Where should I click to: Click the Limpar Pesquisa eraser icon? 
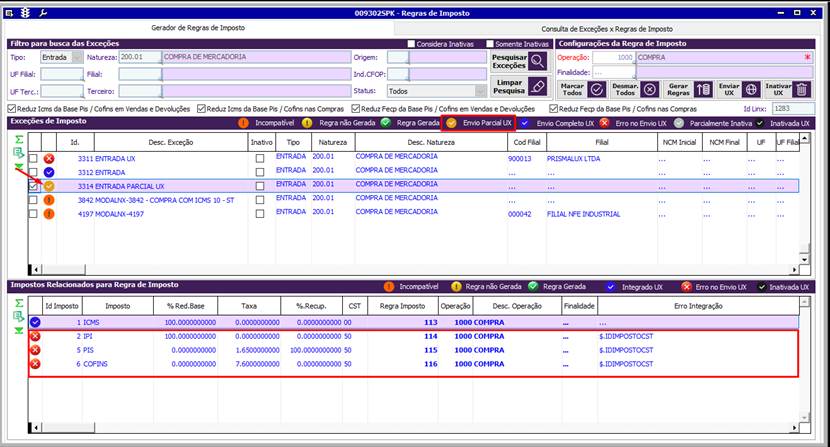537,86
